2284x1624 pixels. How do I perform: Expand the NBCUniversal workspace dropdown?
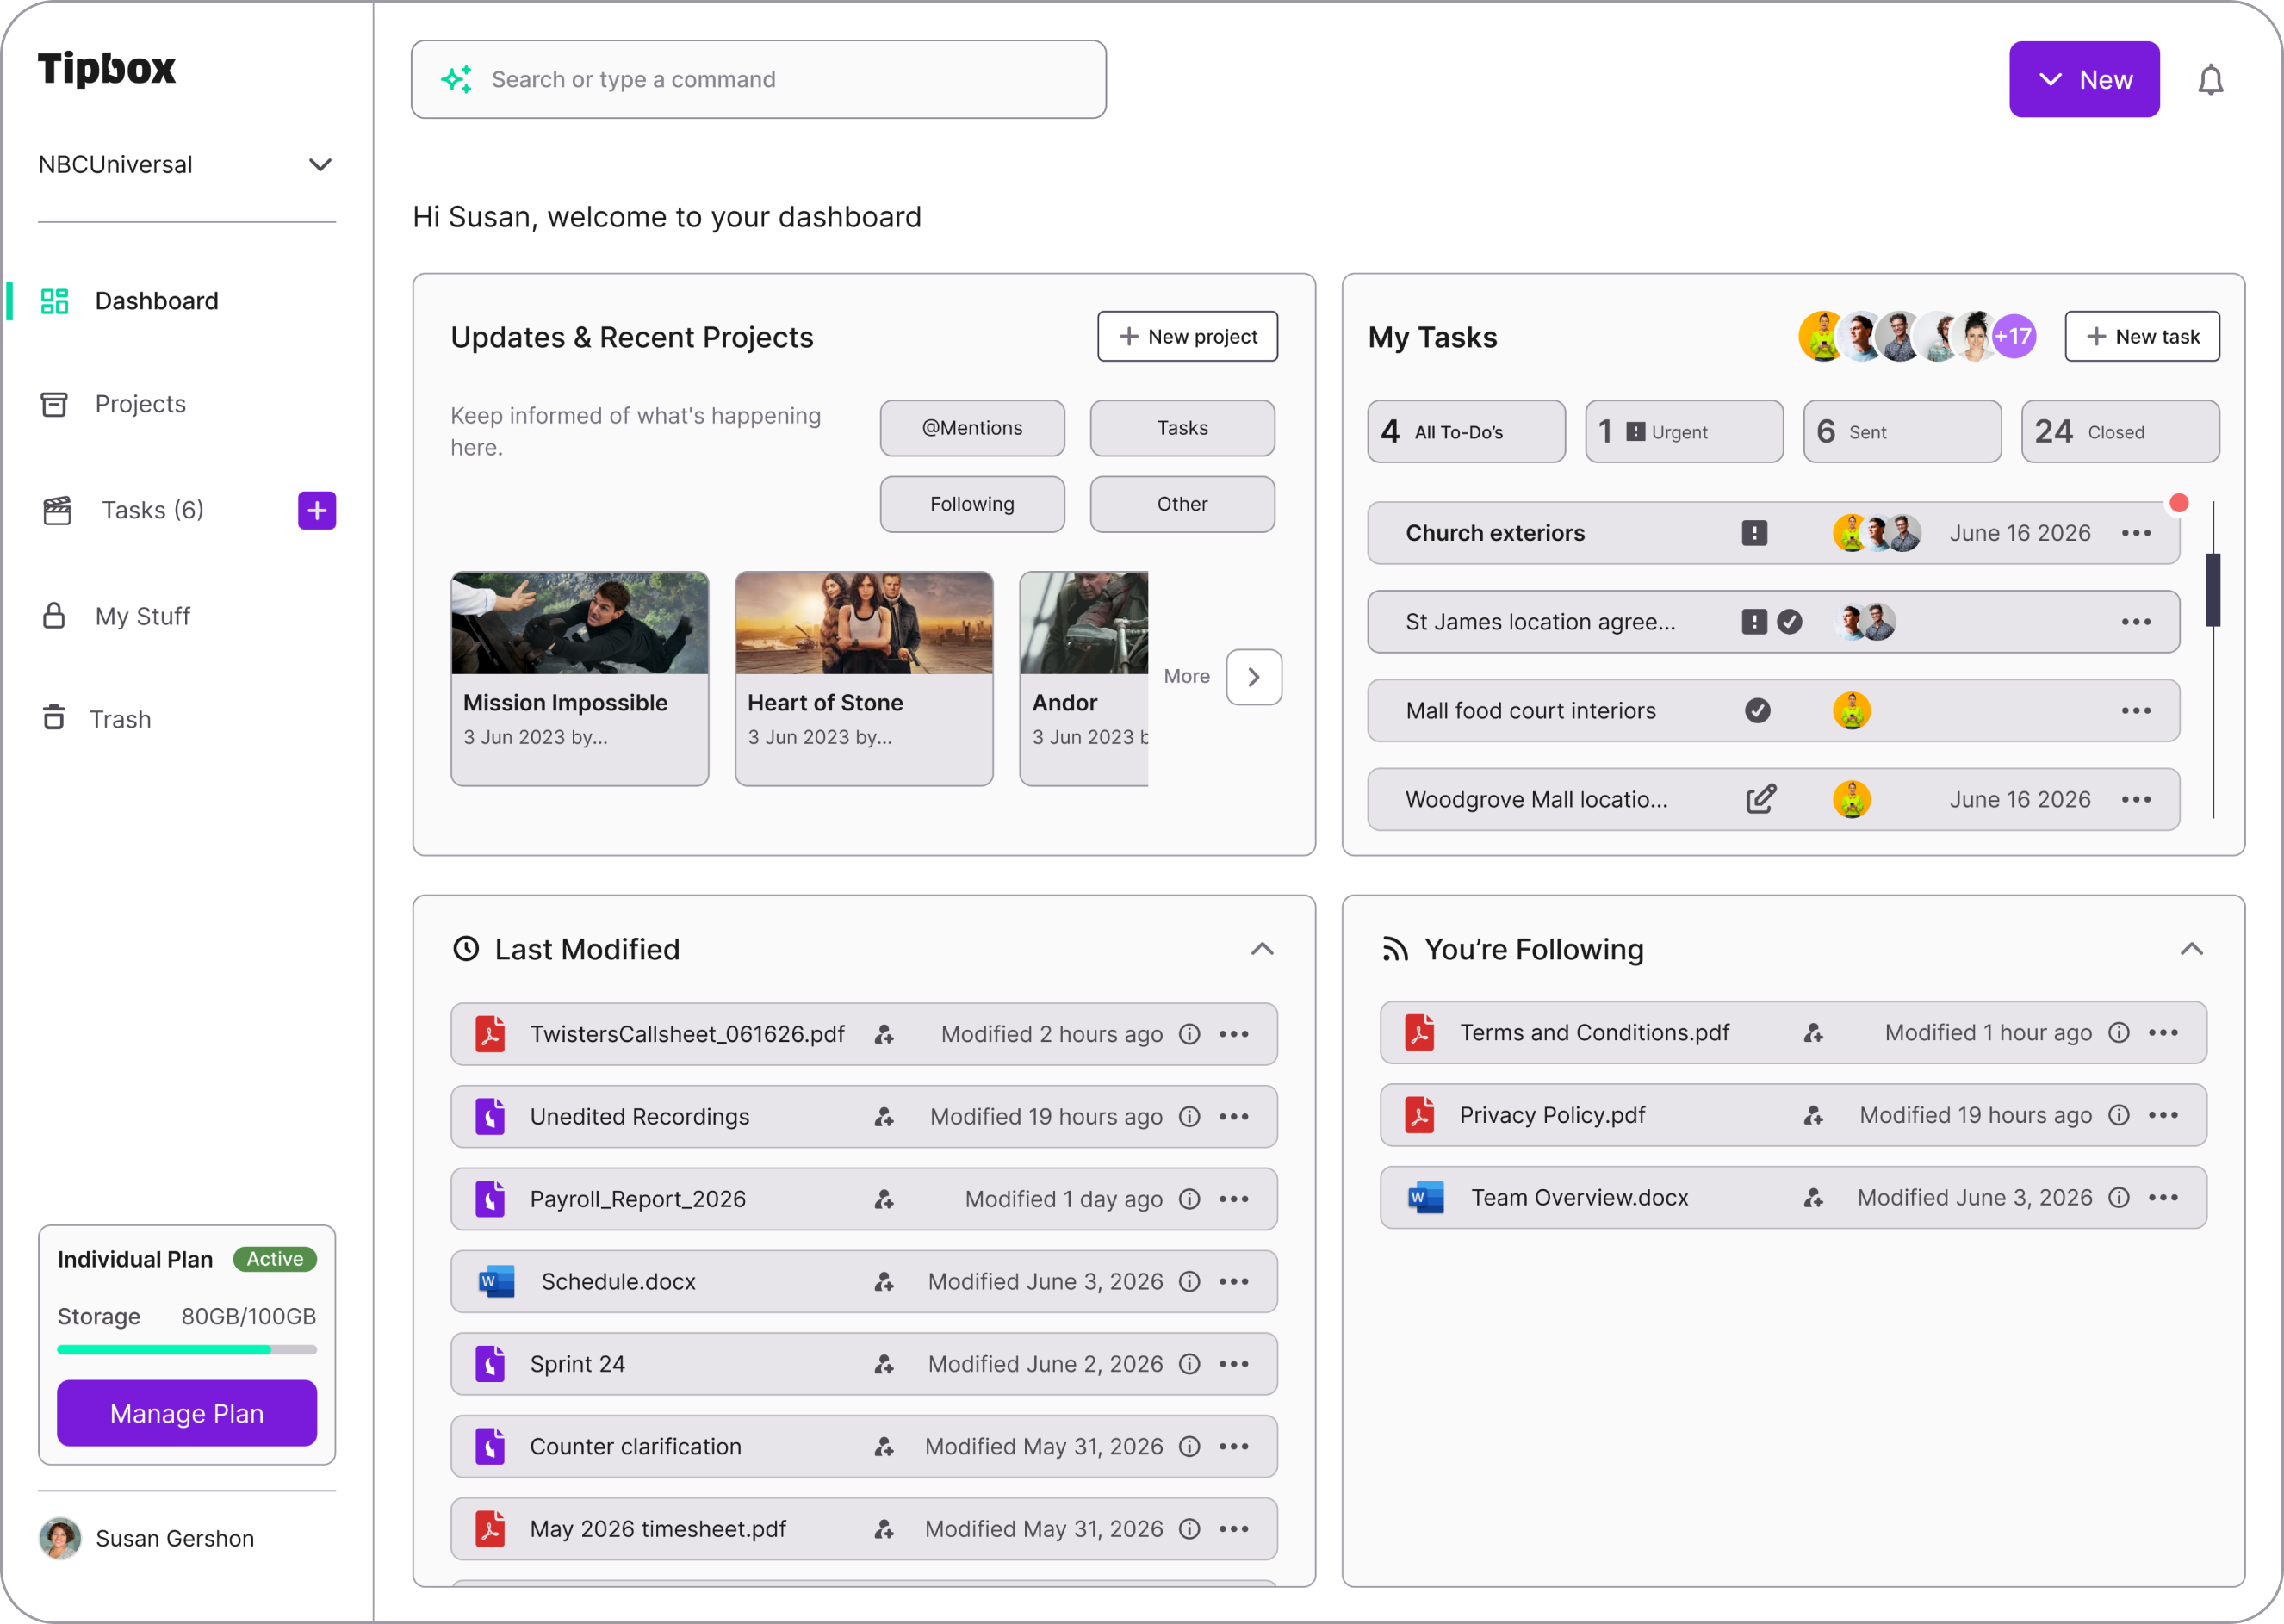coord(319,165)
